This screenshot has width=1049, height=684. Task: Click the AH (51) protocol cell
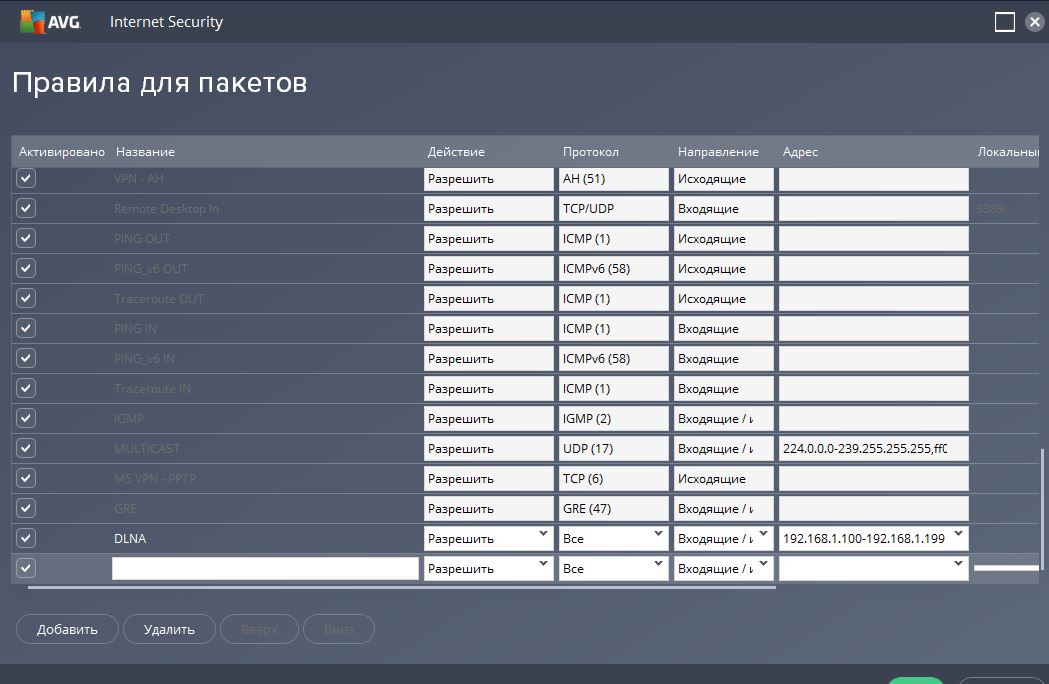[613, 179]
